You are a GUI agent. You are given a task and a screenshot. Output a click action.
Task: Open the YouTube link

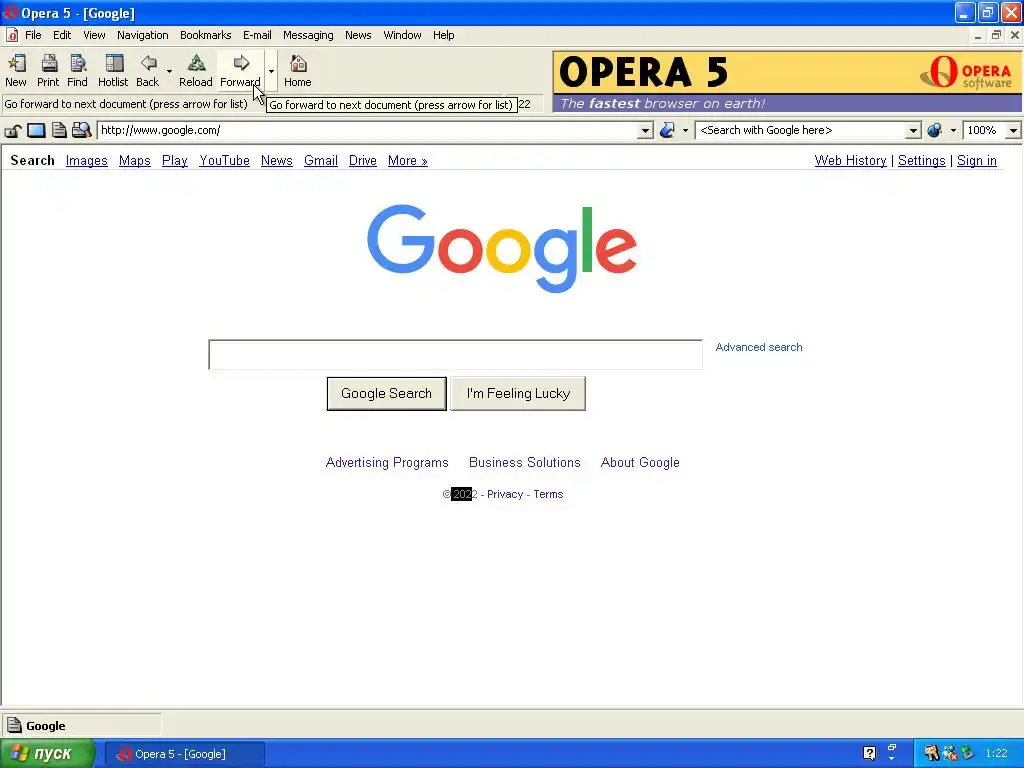pos(225,161)
